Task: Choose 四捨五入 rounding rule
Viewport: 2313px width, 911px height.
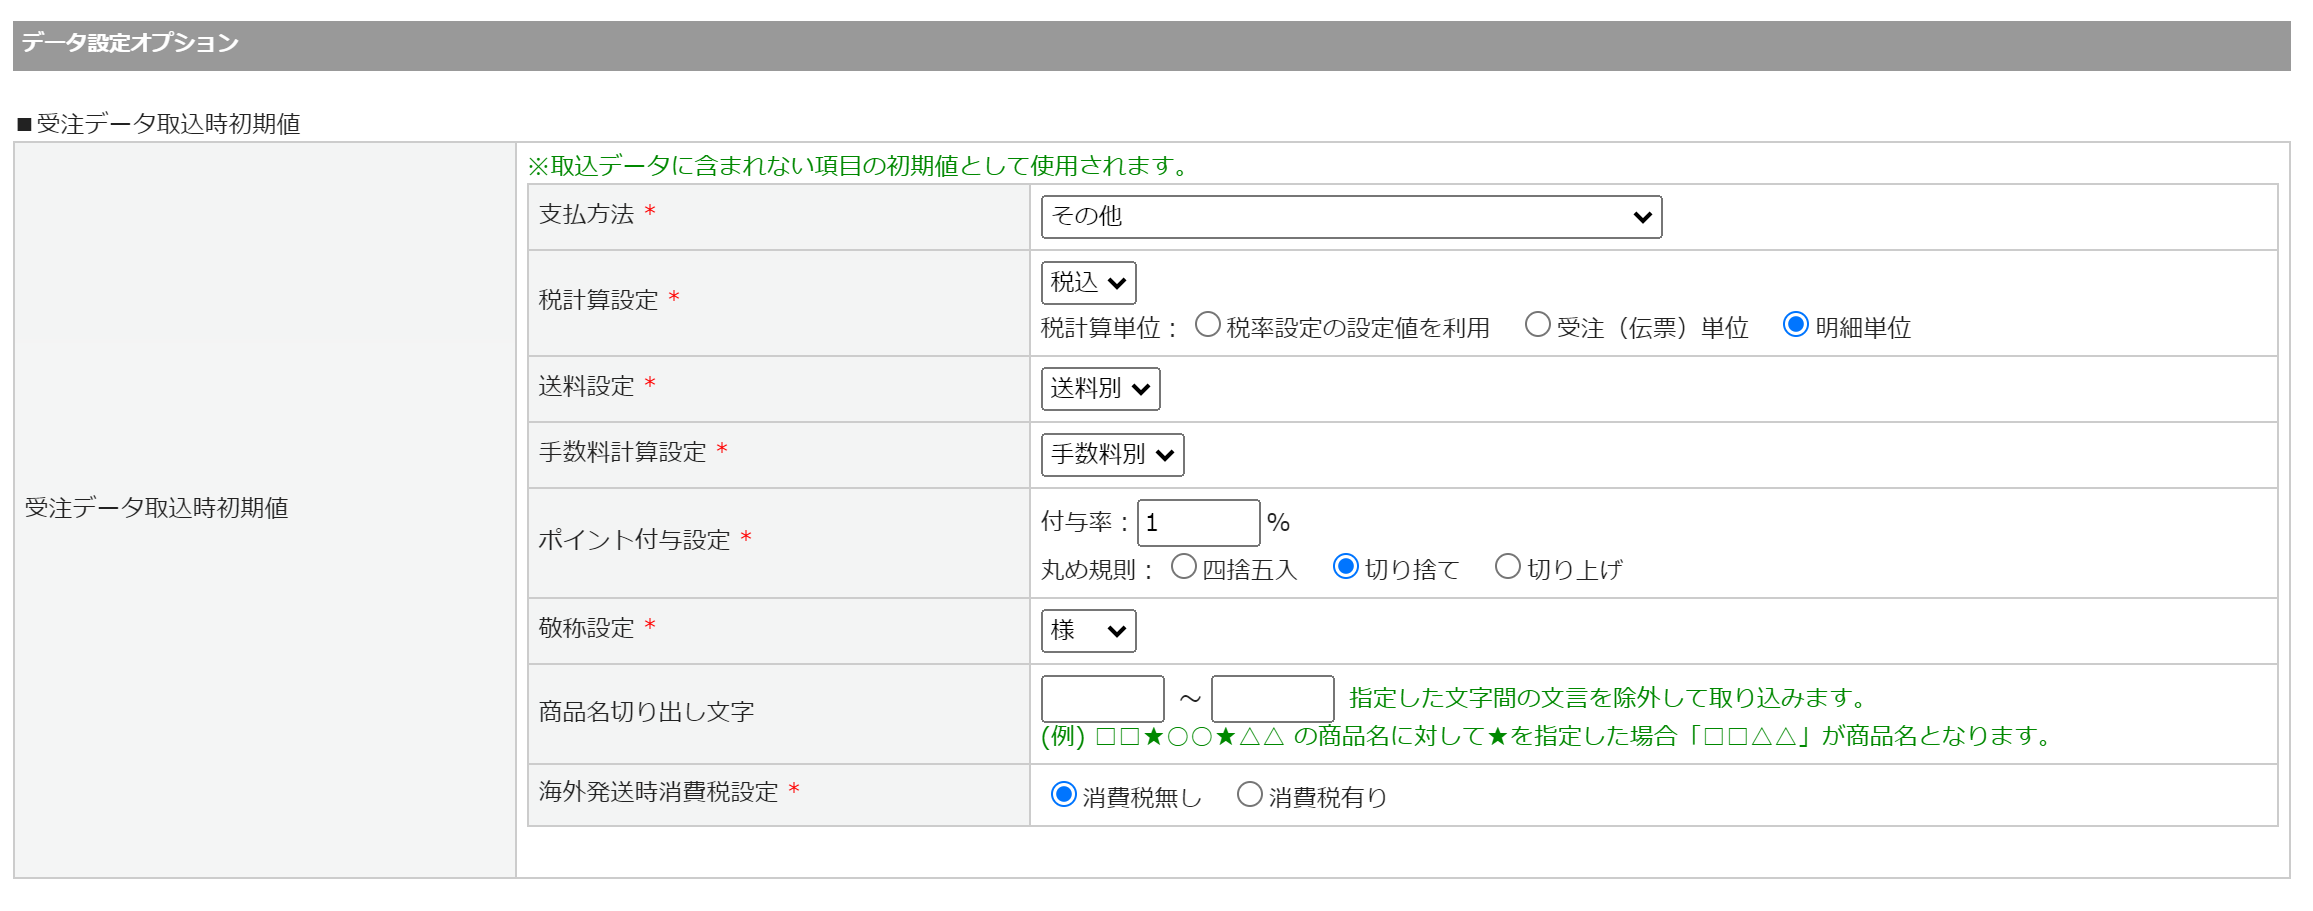Action: 1184,567
